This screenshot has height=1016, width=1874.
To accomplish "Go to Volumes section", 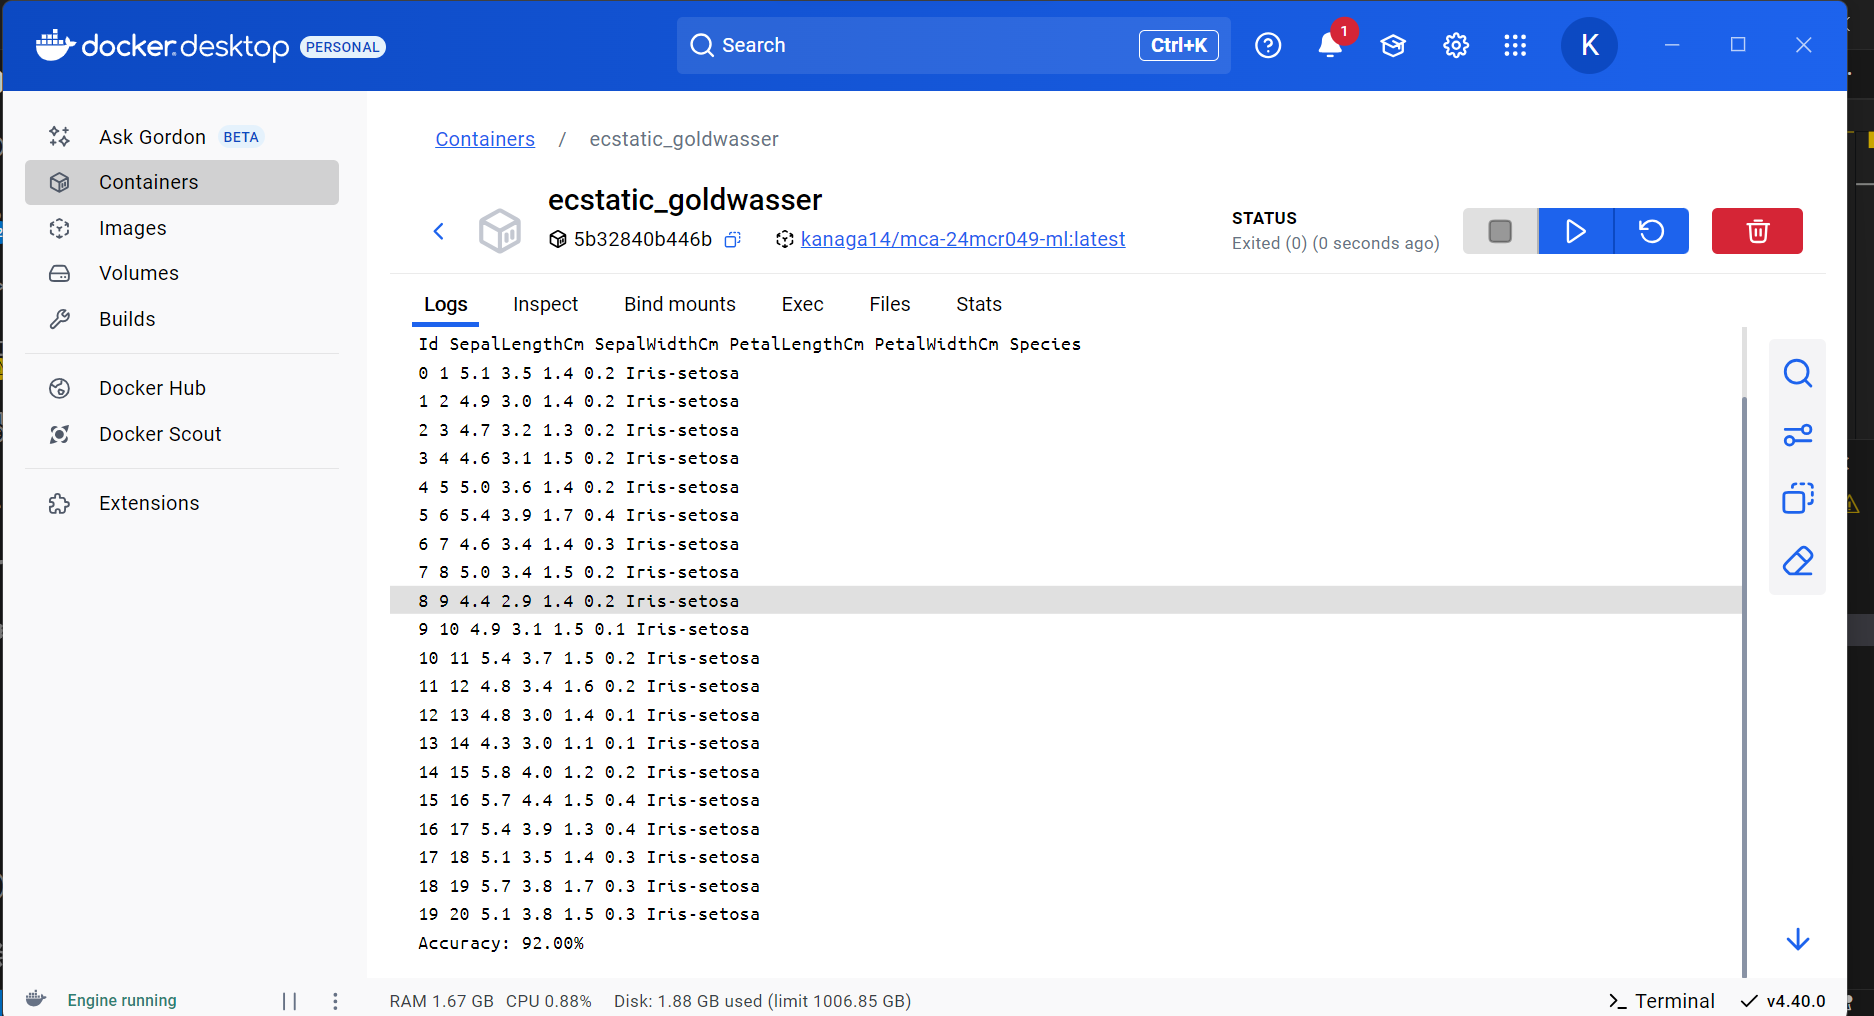I will tap(181, 273).
